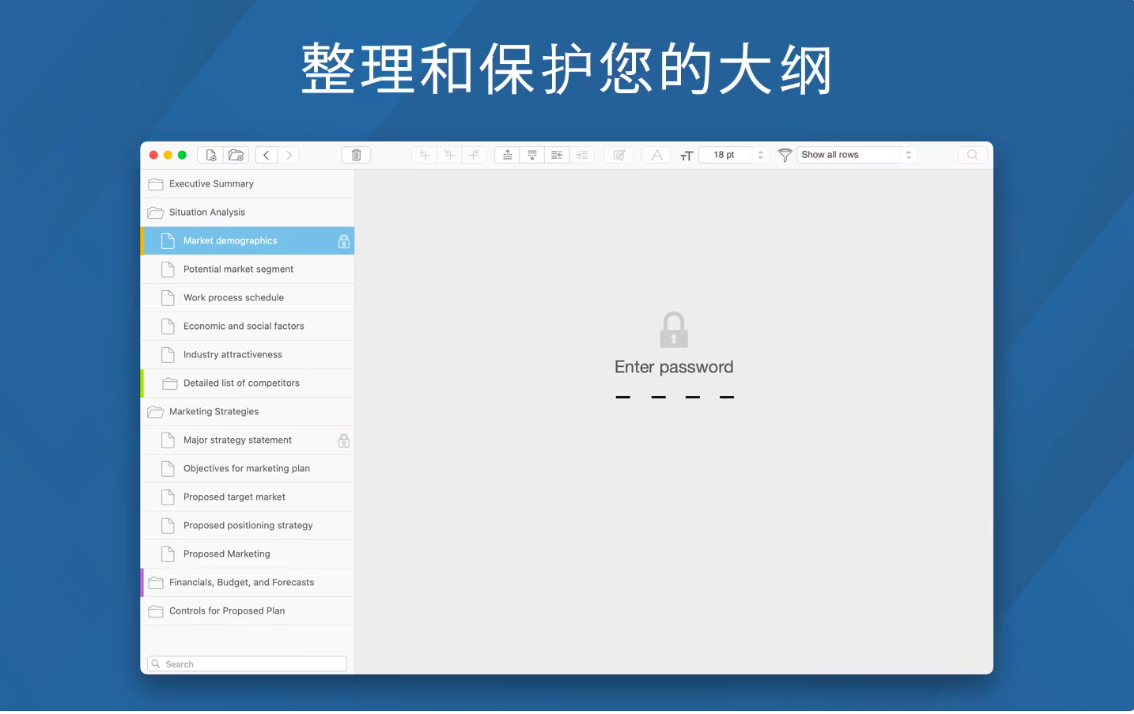
Task: Select Potential market segment item
Action: coord(238,269)
